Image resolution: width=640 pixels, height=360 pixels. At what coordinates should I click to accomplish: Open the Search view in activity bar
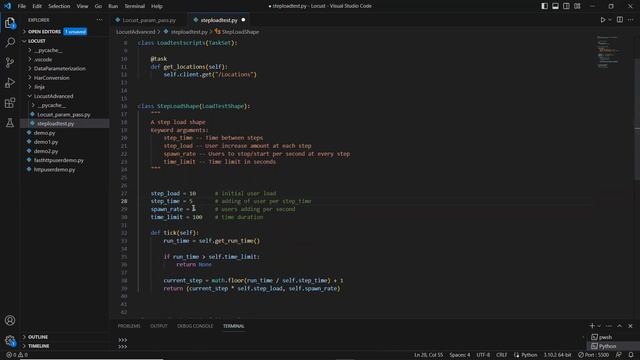(x=10, y=42)
